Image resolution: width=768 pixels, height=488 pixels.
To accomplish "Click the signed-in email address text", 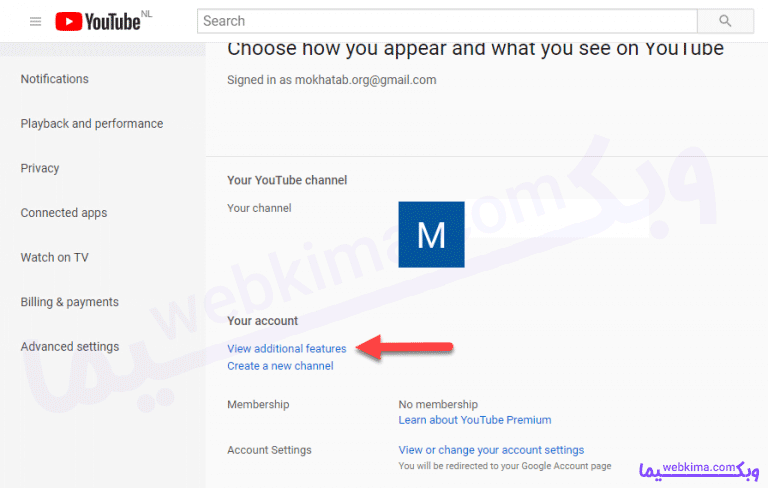I will 365,80.
